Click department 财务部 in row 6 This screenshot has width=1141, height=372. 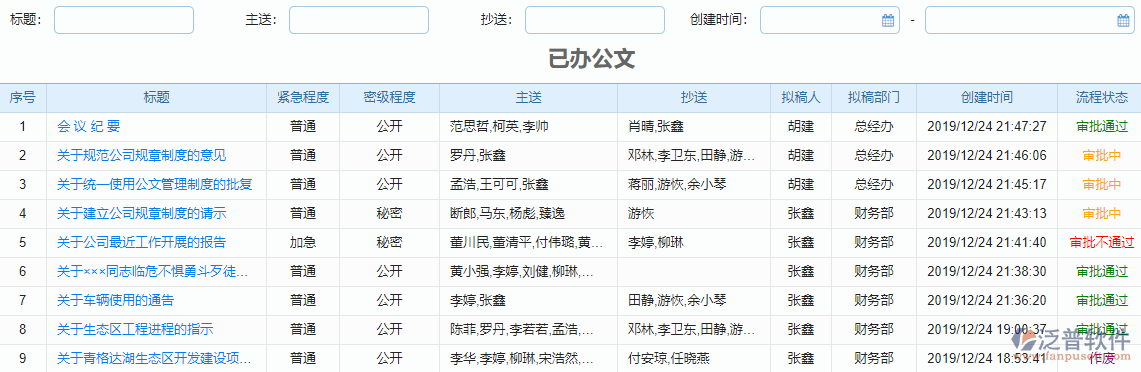(874, 272)
